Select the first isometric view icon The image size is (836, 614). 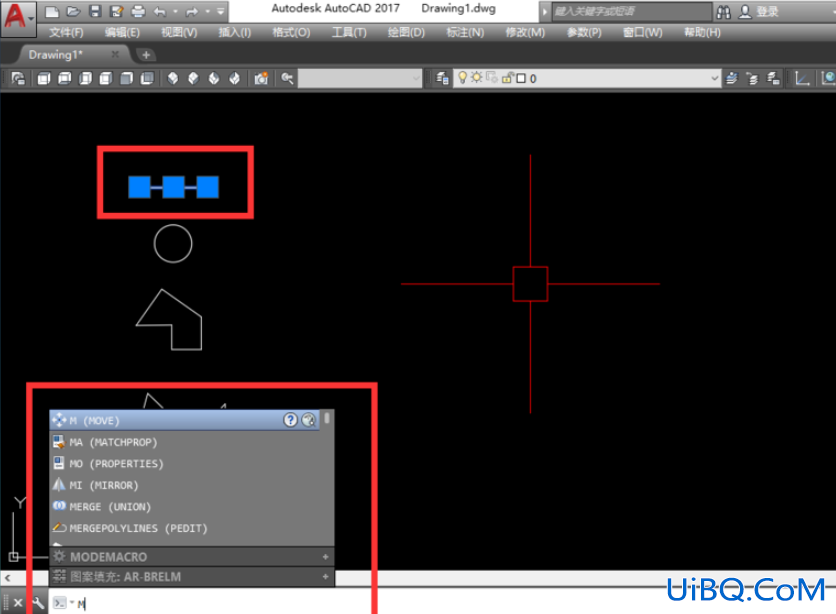[x=173, y=78]
